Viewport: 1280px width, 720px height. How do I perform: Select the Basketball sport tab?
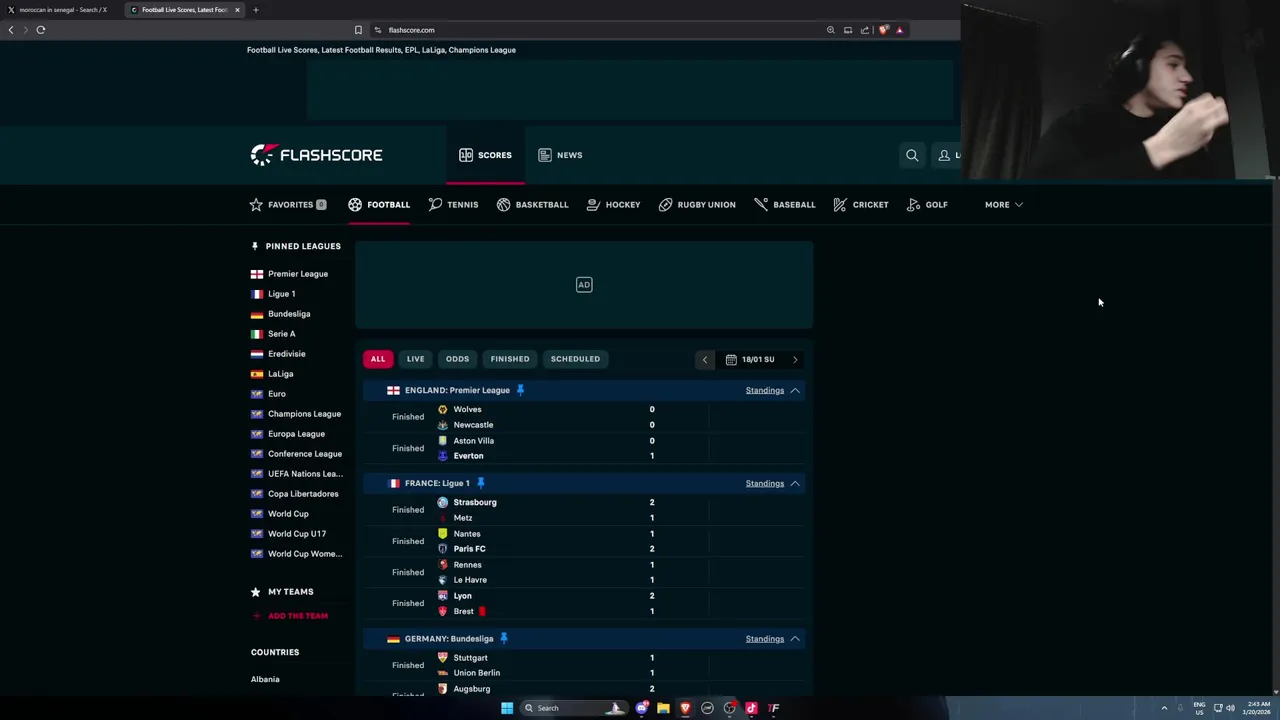click(x=532, y=204)
